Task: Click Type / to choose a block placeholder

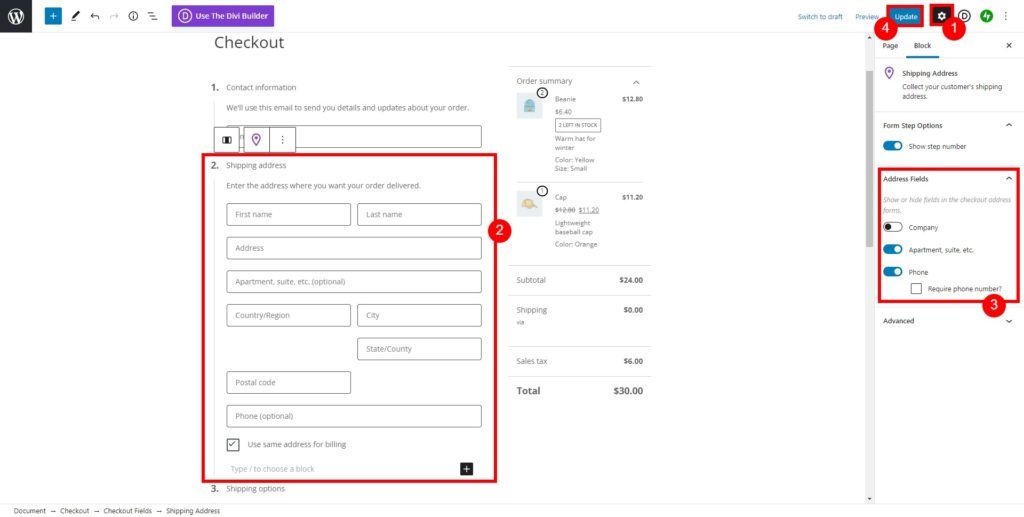Action: pos(272,469)
